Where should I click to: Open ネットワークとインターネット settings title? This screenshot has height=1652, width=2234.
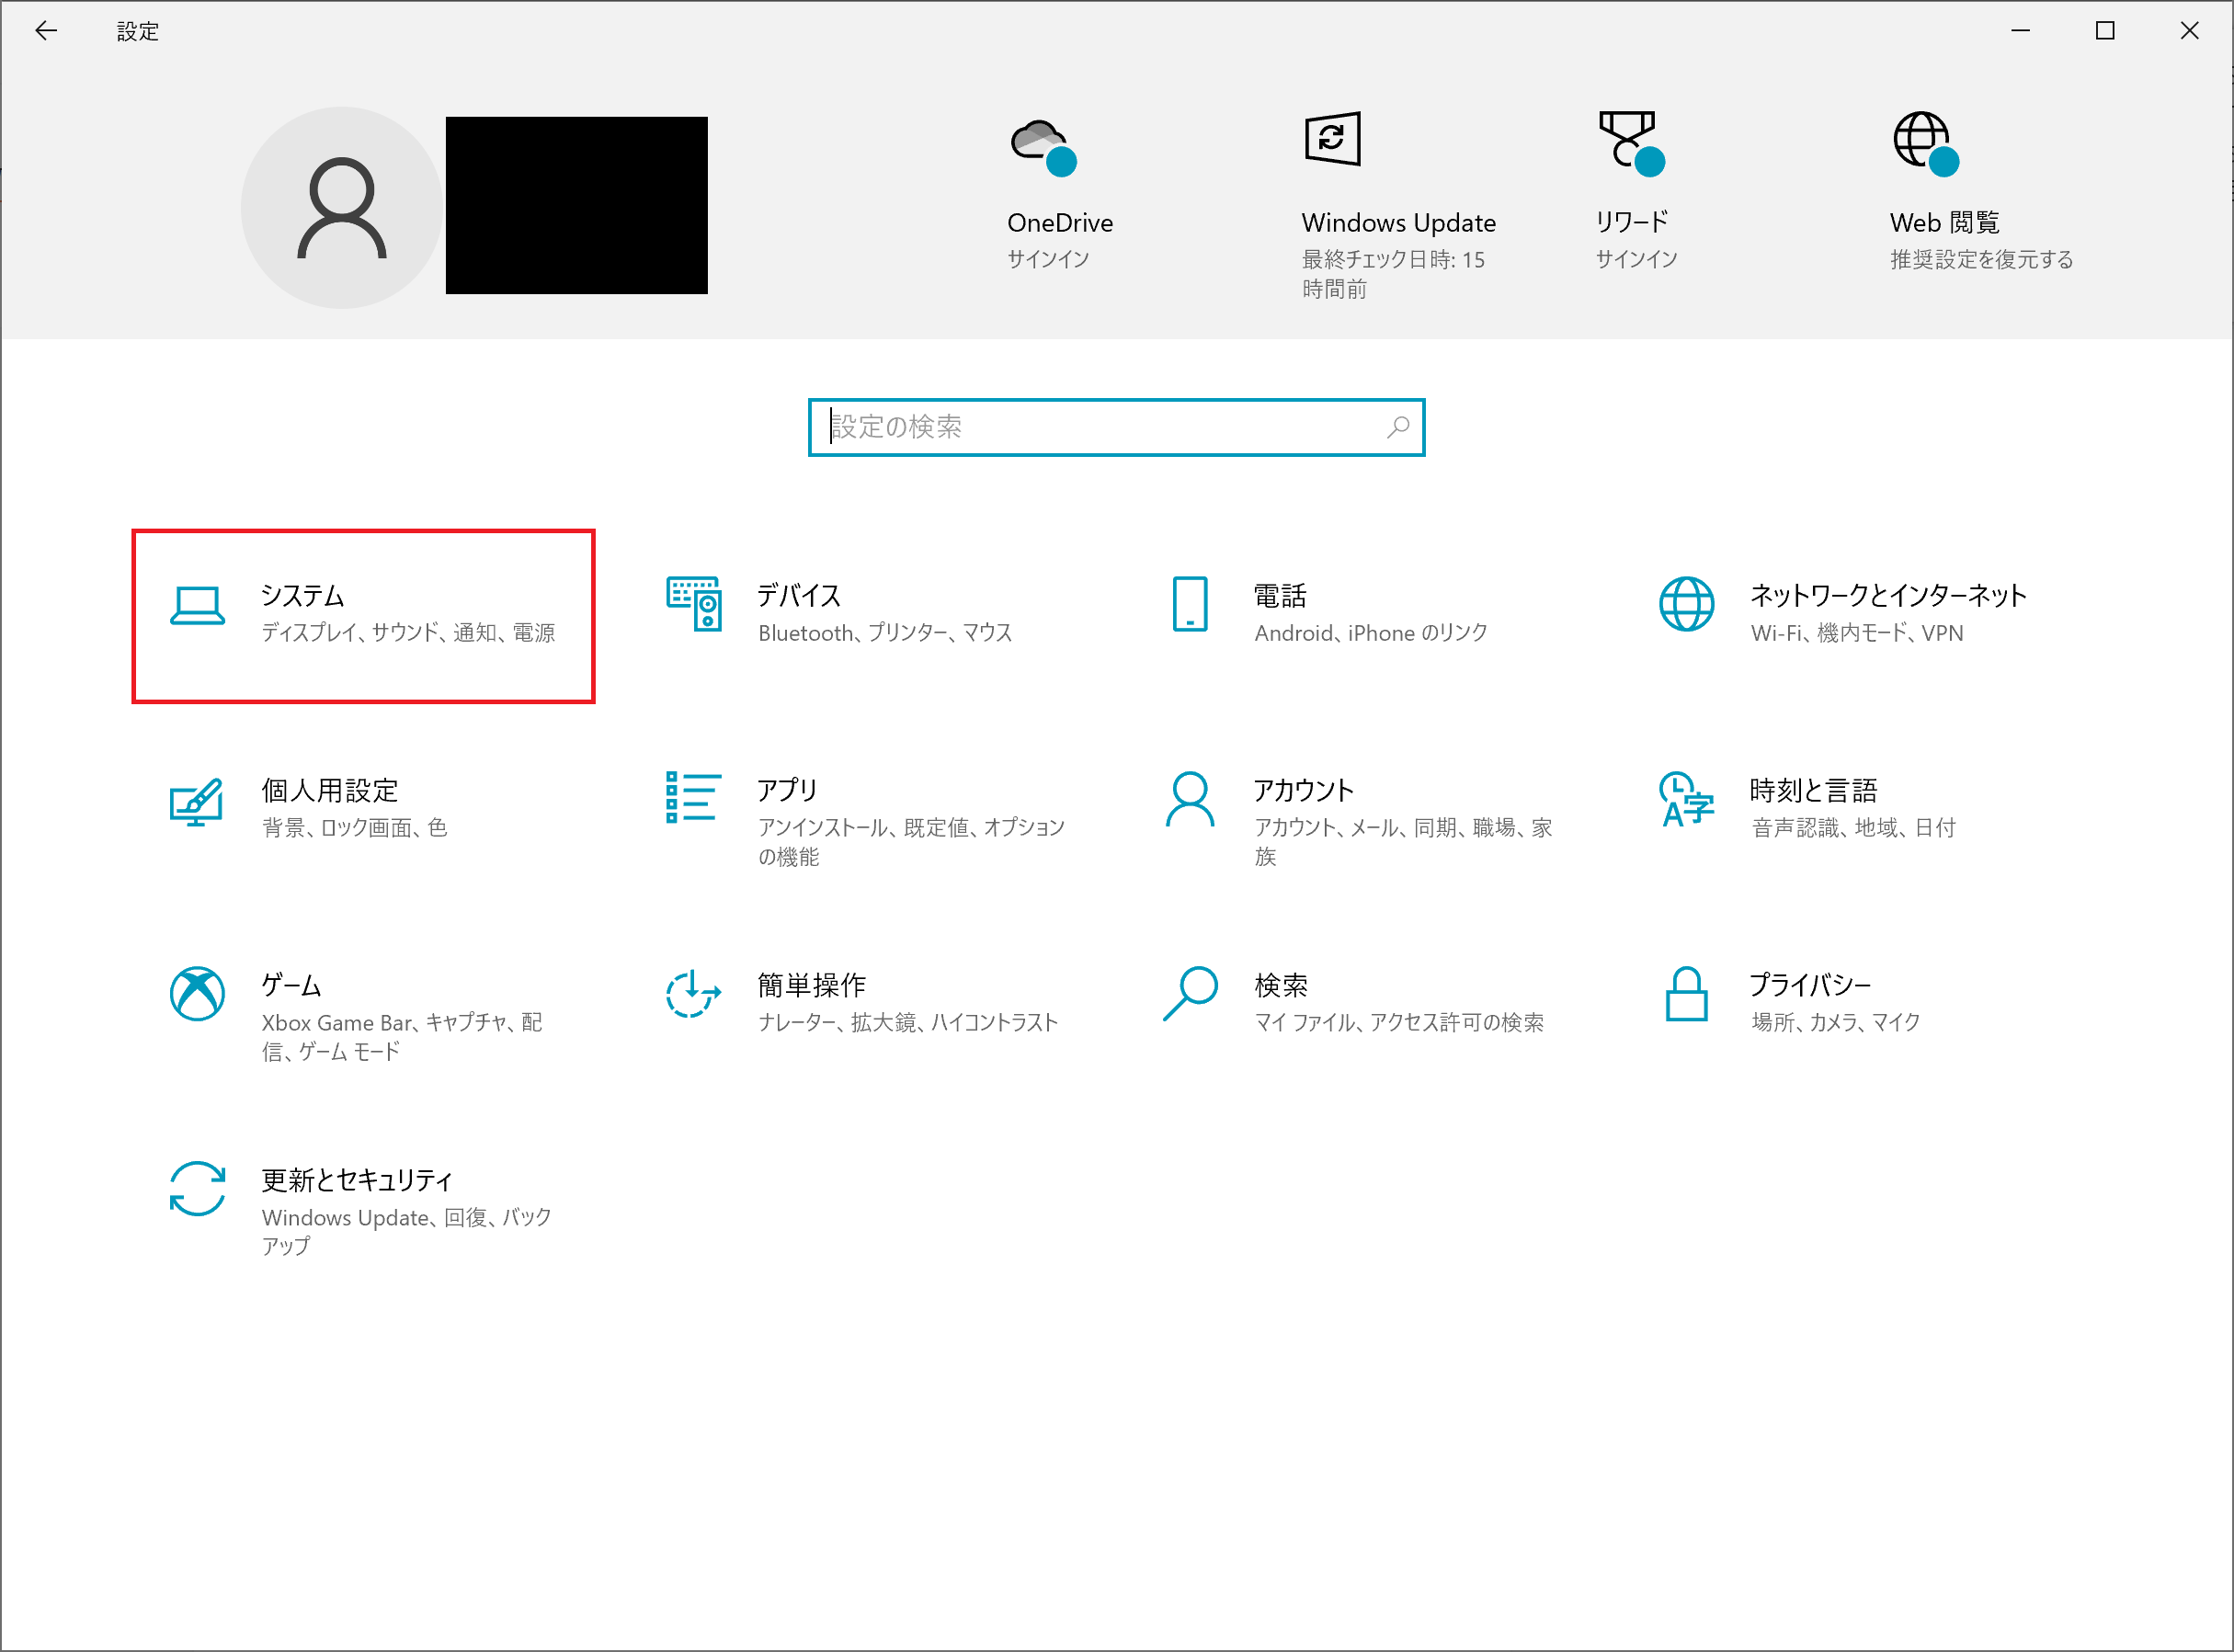point(1888,596)
